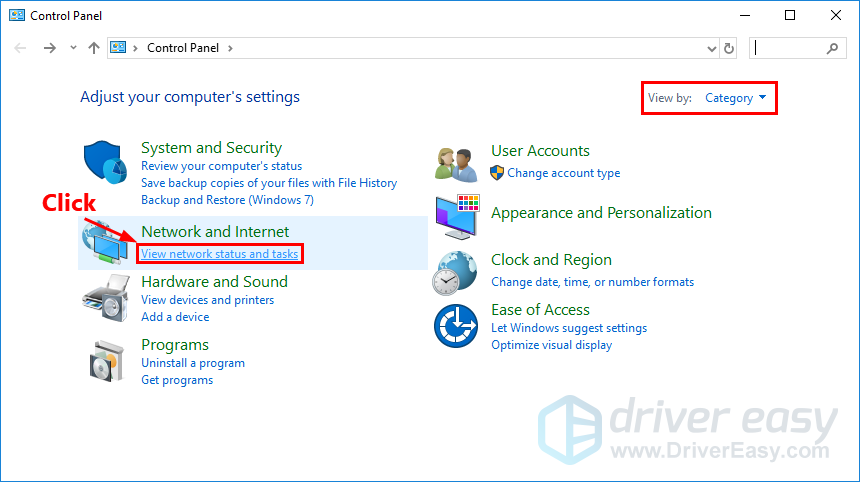Image resolution: width=860 pixels, height=482 pixels.
Task: Refresh the Control Panel address bar
Action: 729,48
